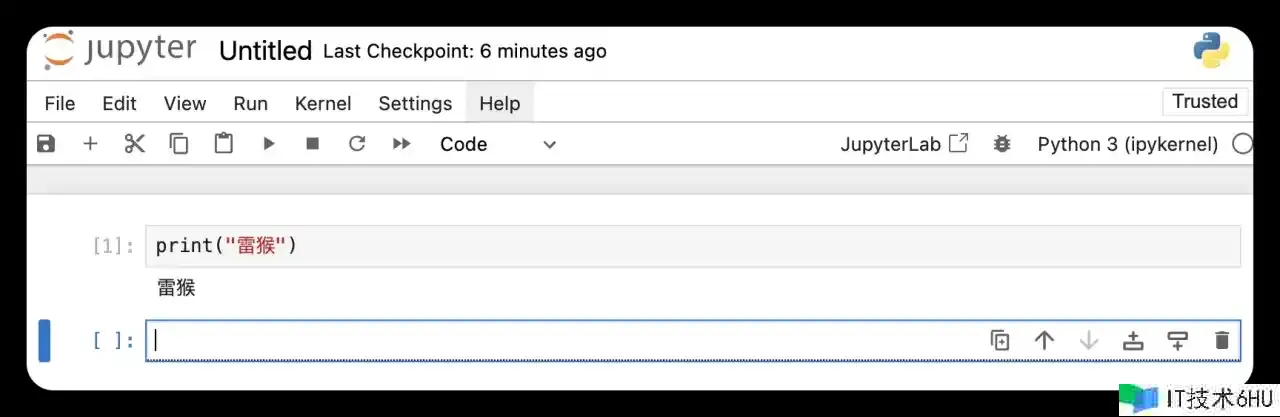Copy the selected cell using the toolbar
The height and width of the screenshot is (417, 1280).
179,144
